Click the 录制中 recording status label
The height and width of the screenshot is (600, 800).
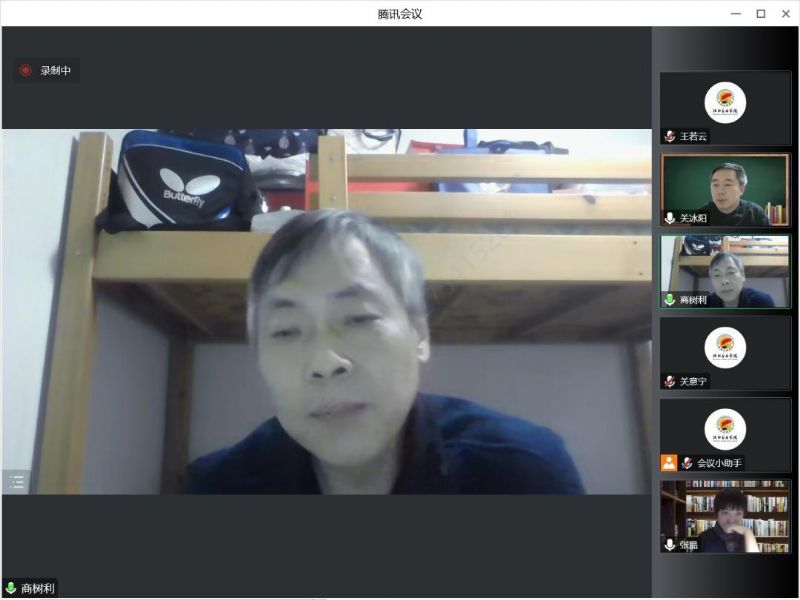56,71
